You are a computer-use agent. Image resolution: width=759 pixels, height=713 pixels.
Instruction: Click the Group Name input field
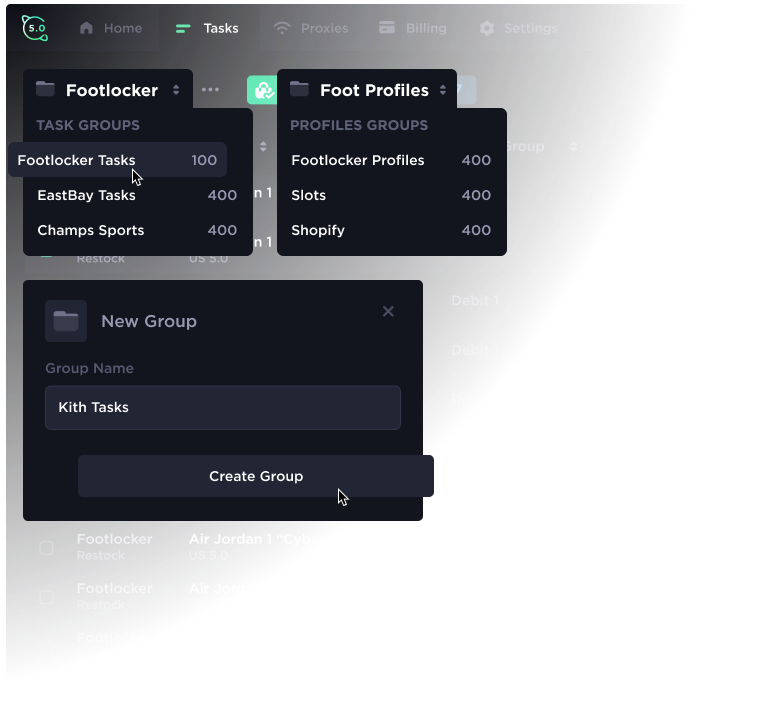click(223, 408)
